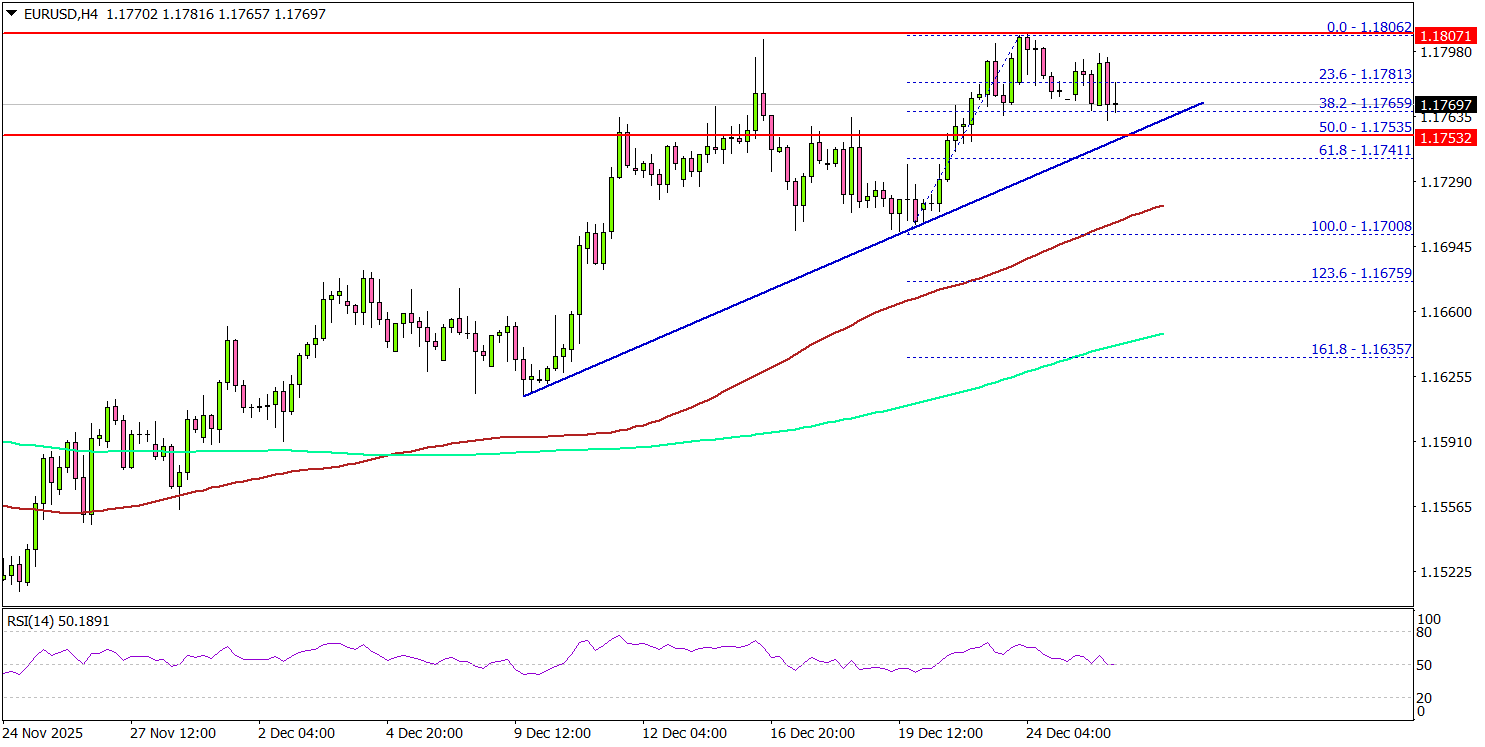Select the EURUSD,H4 symbol title
Image resolution: width=1485 pixels, height=747 pixels.
click(x=60, y=15)
